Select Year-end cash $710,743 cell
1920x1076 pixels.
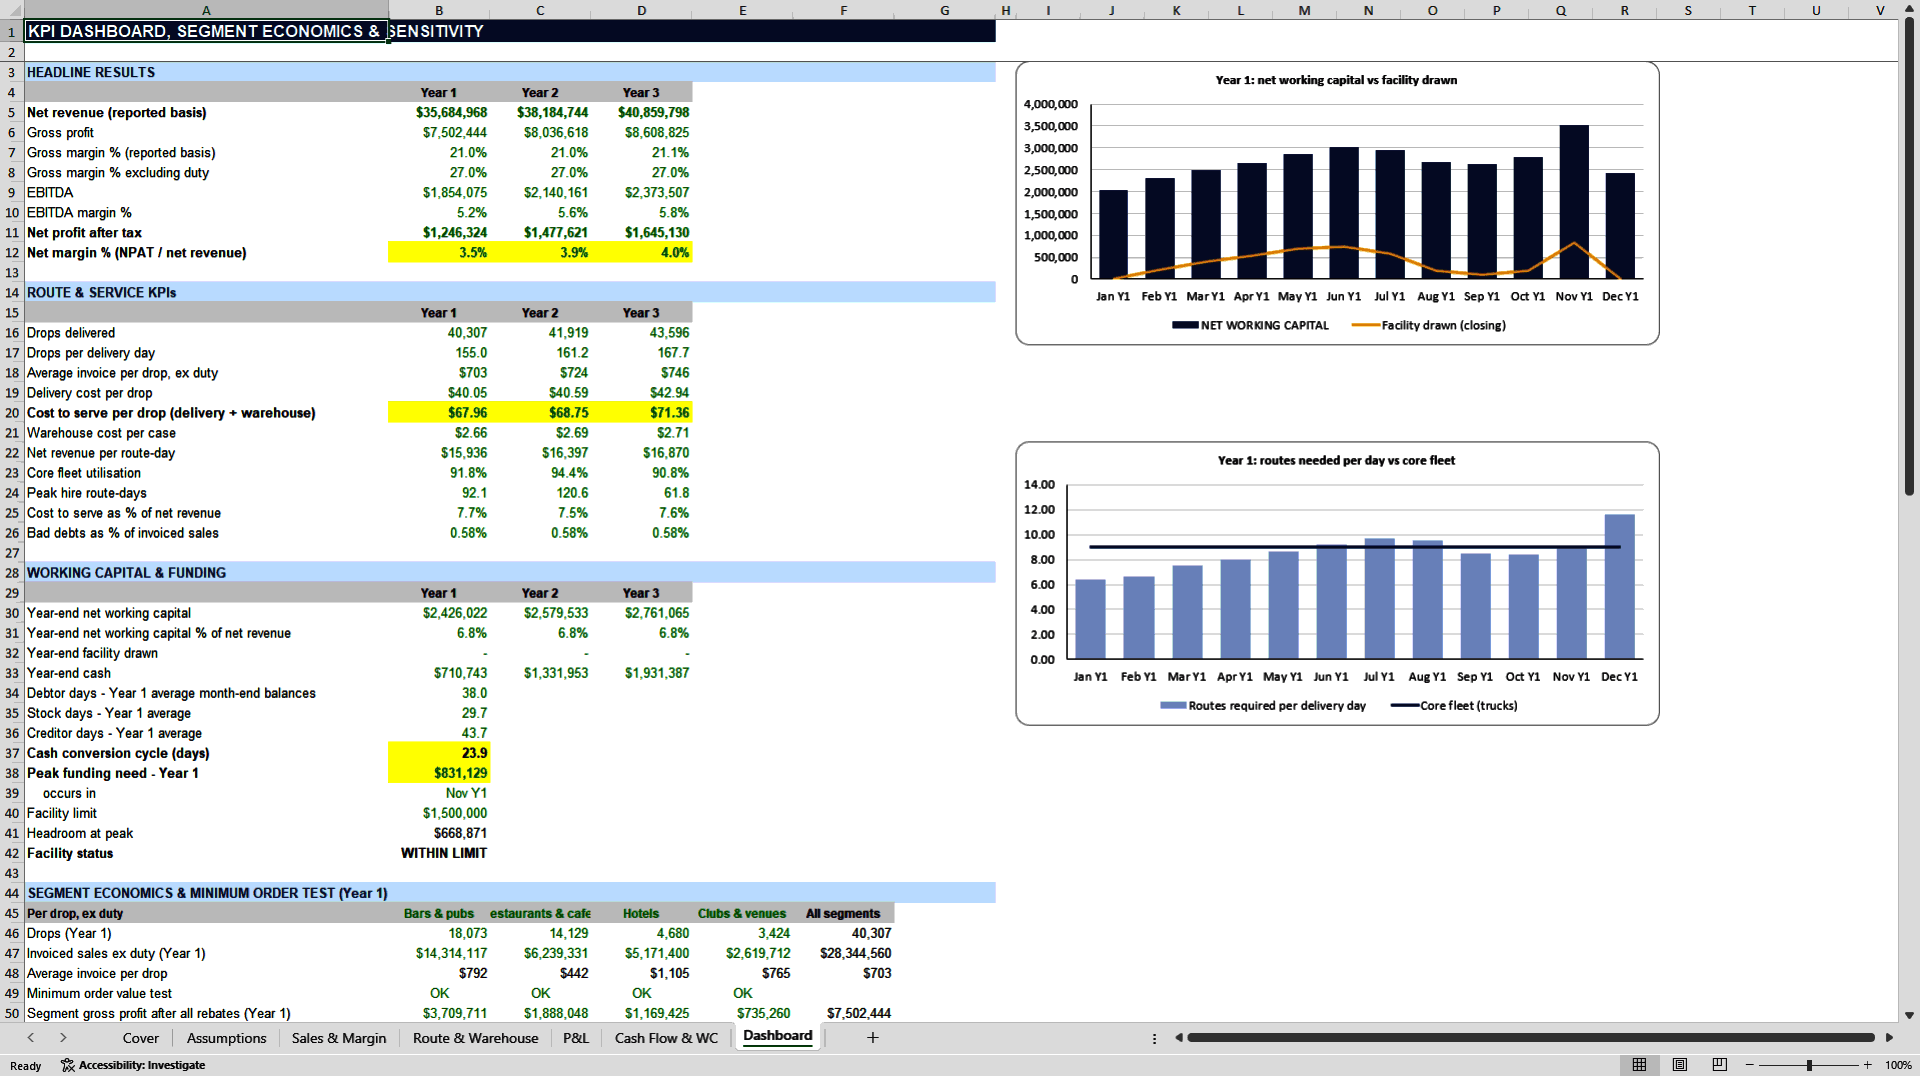[x=439, y=673]
